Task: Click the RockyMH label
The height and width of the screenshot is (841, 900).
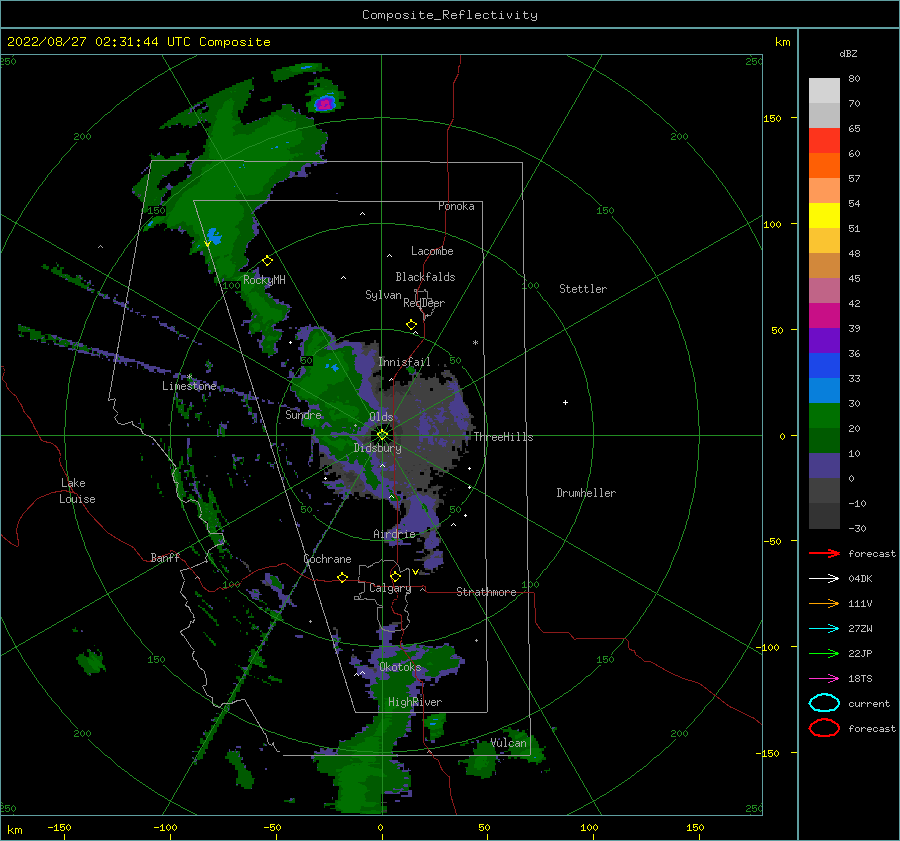Action: [264, 280]
